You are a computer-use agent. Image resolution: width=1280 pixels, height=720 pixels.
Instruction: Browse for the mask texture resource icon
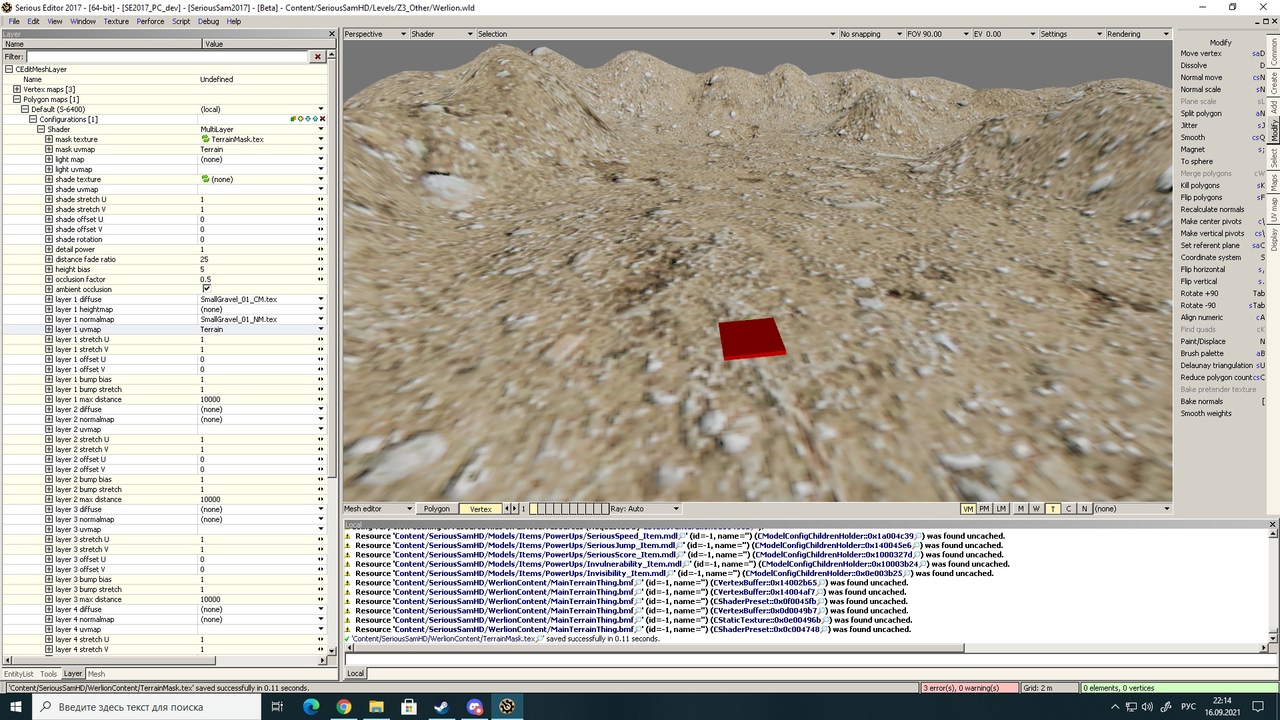pyautogui.click(x=206, y=139)
